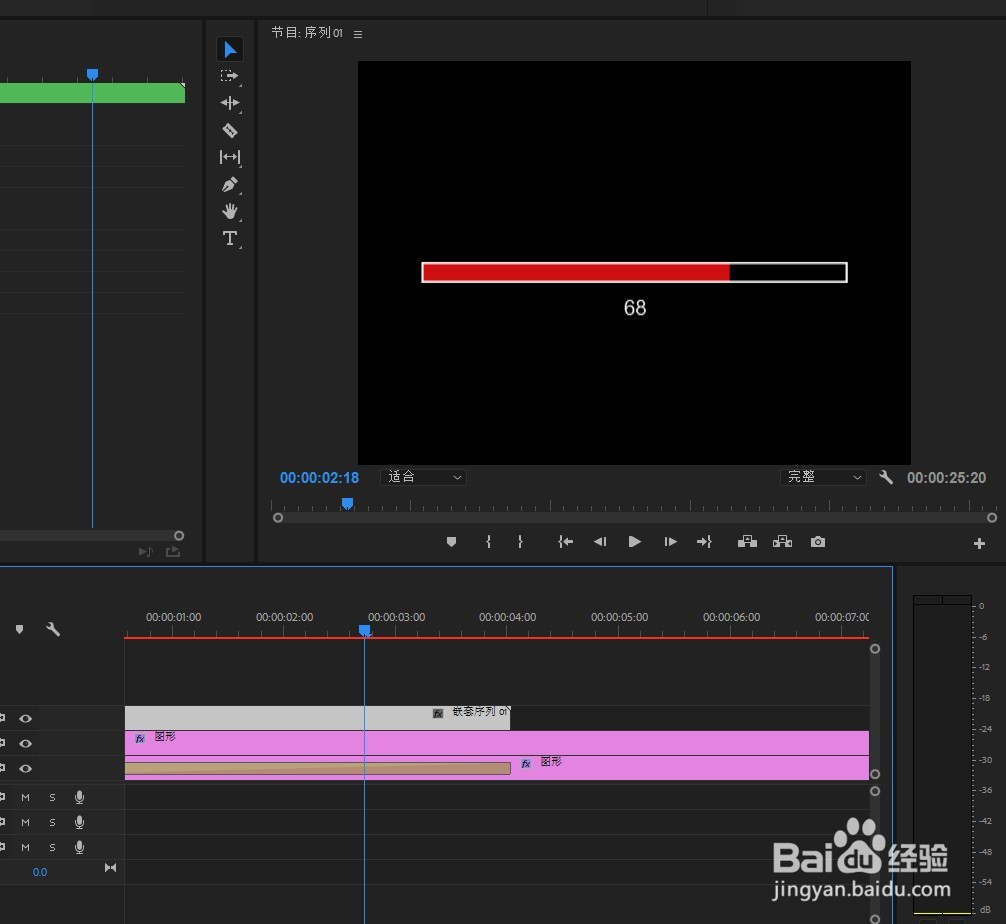Click the Mark Out button
Viewport: 1006px width, 924px height.
coord(520,542)
